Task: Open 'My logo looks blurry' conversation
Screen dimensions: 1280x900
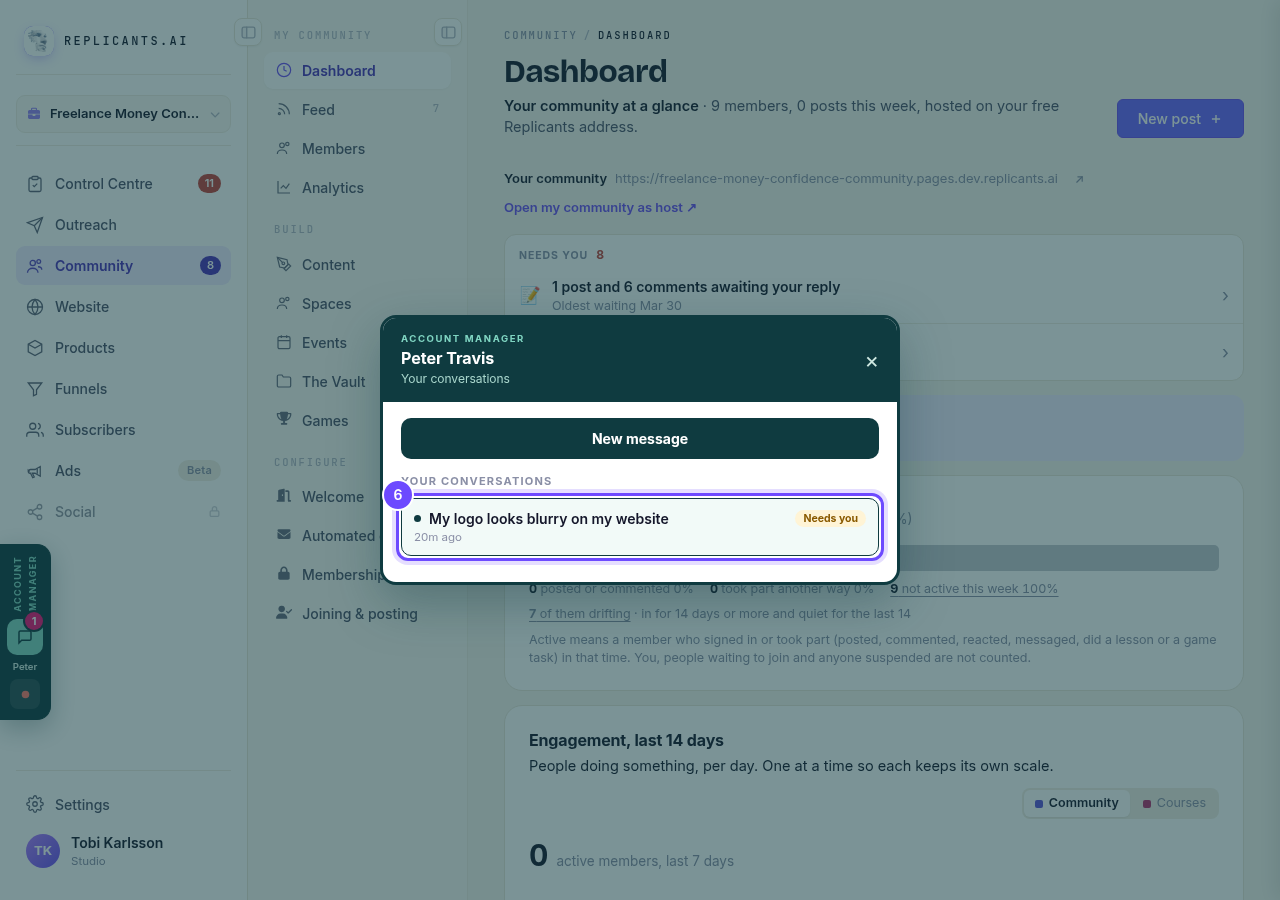Action: (x=640, y=527)
